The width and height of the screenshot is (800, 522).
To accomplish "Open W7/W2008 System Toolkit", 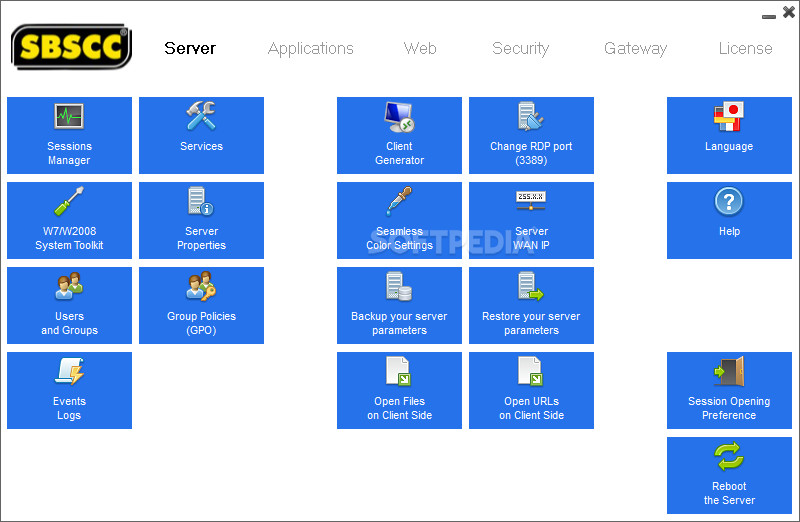I will [x=69, y=220].
